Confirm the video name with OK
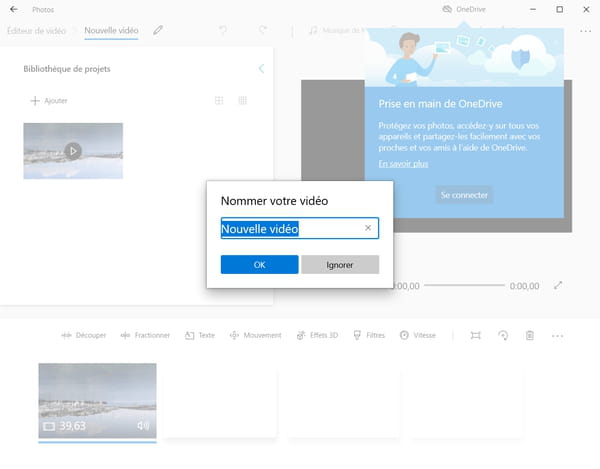This screenshot has height=469, width=600. click(259, 264)
